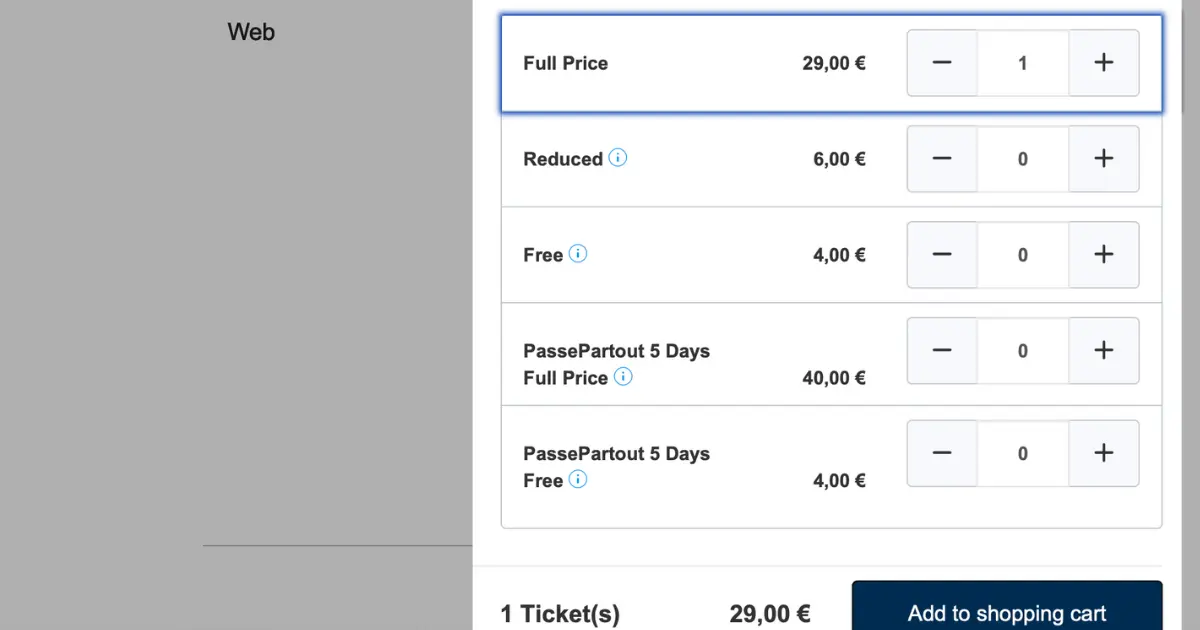1200x630 pixels.
Task: Decrease PassePartout 5 Days Full Price quantity
Action: [x=942, y=351]
